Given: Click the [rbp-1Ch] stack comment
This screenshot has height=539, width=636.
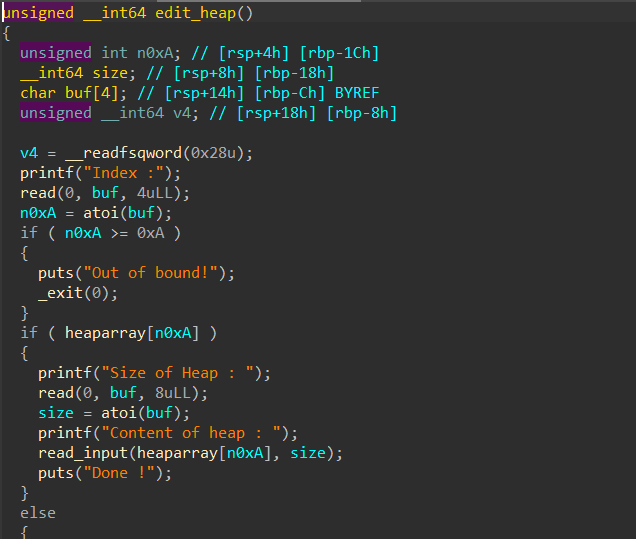Looking at the screenshot, I should point(339,53).
